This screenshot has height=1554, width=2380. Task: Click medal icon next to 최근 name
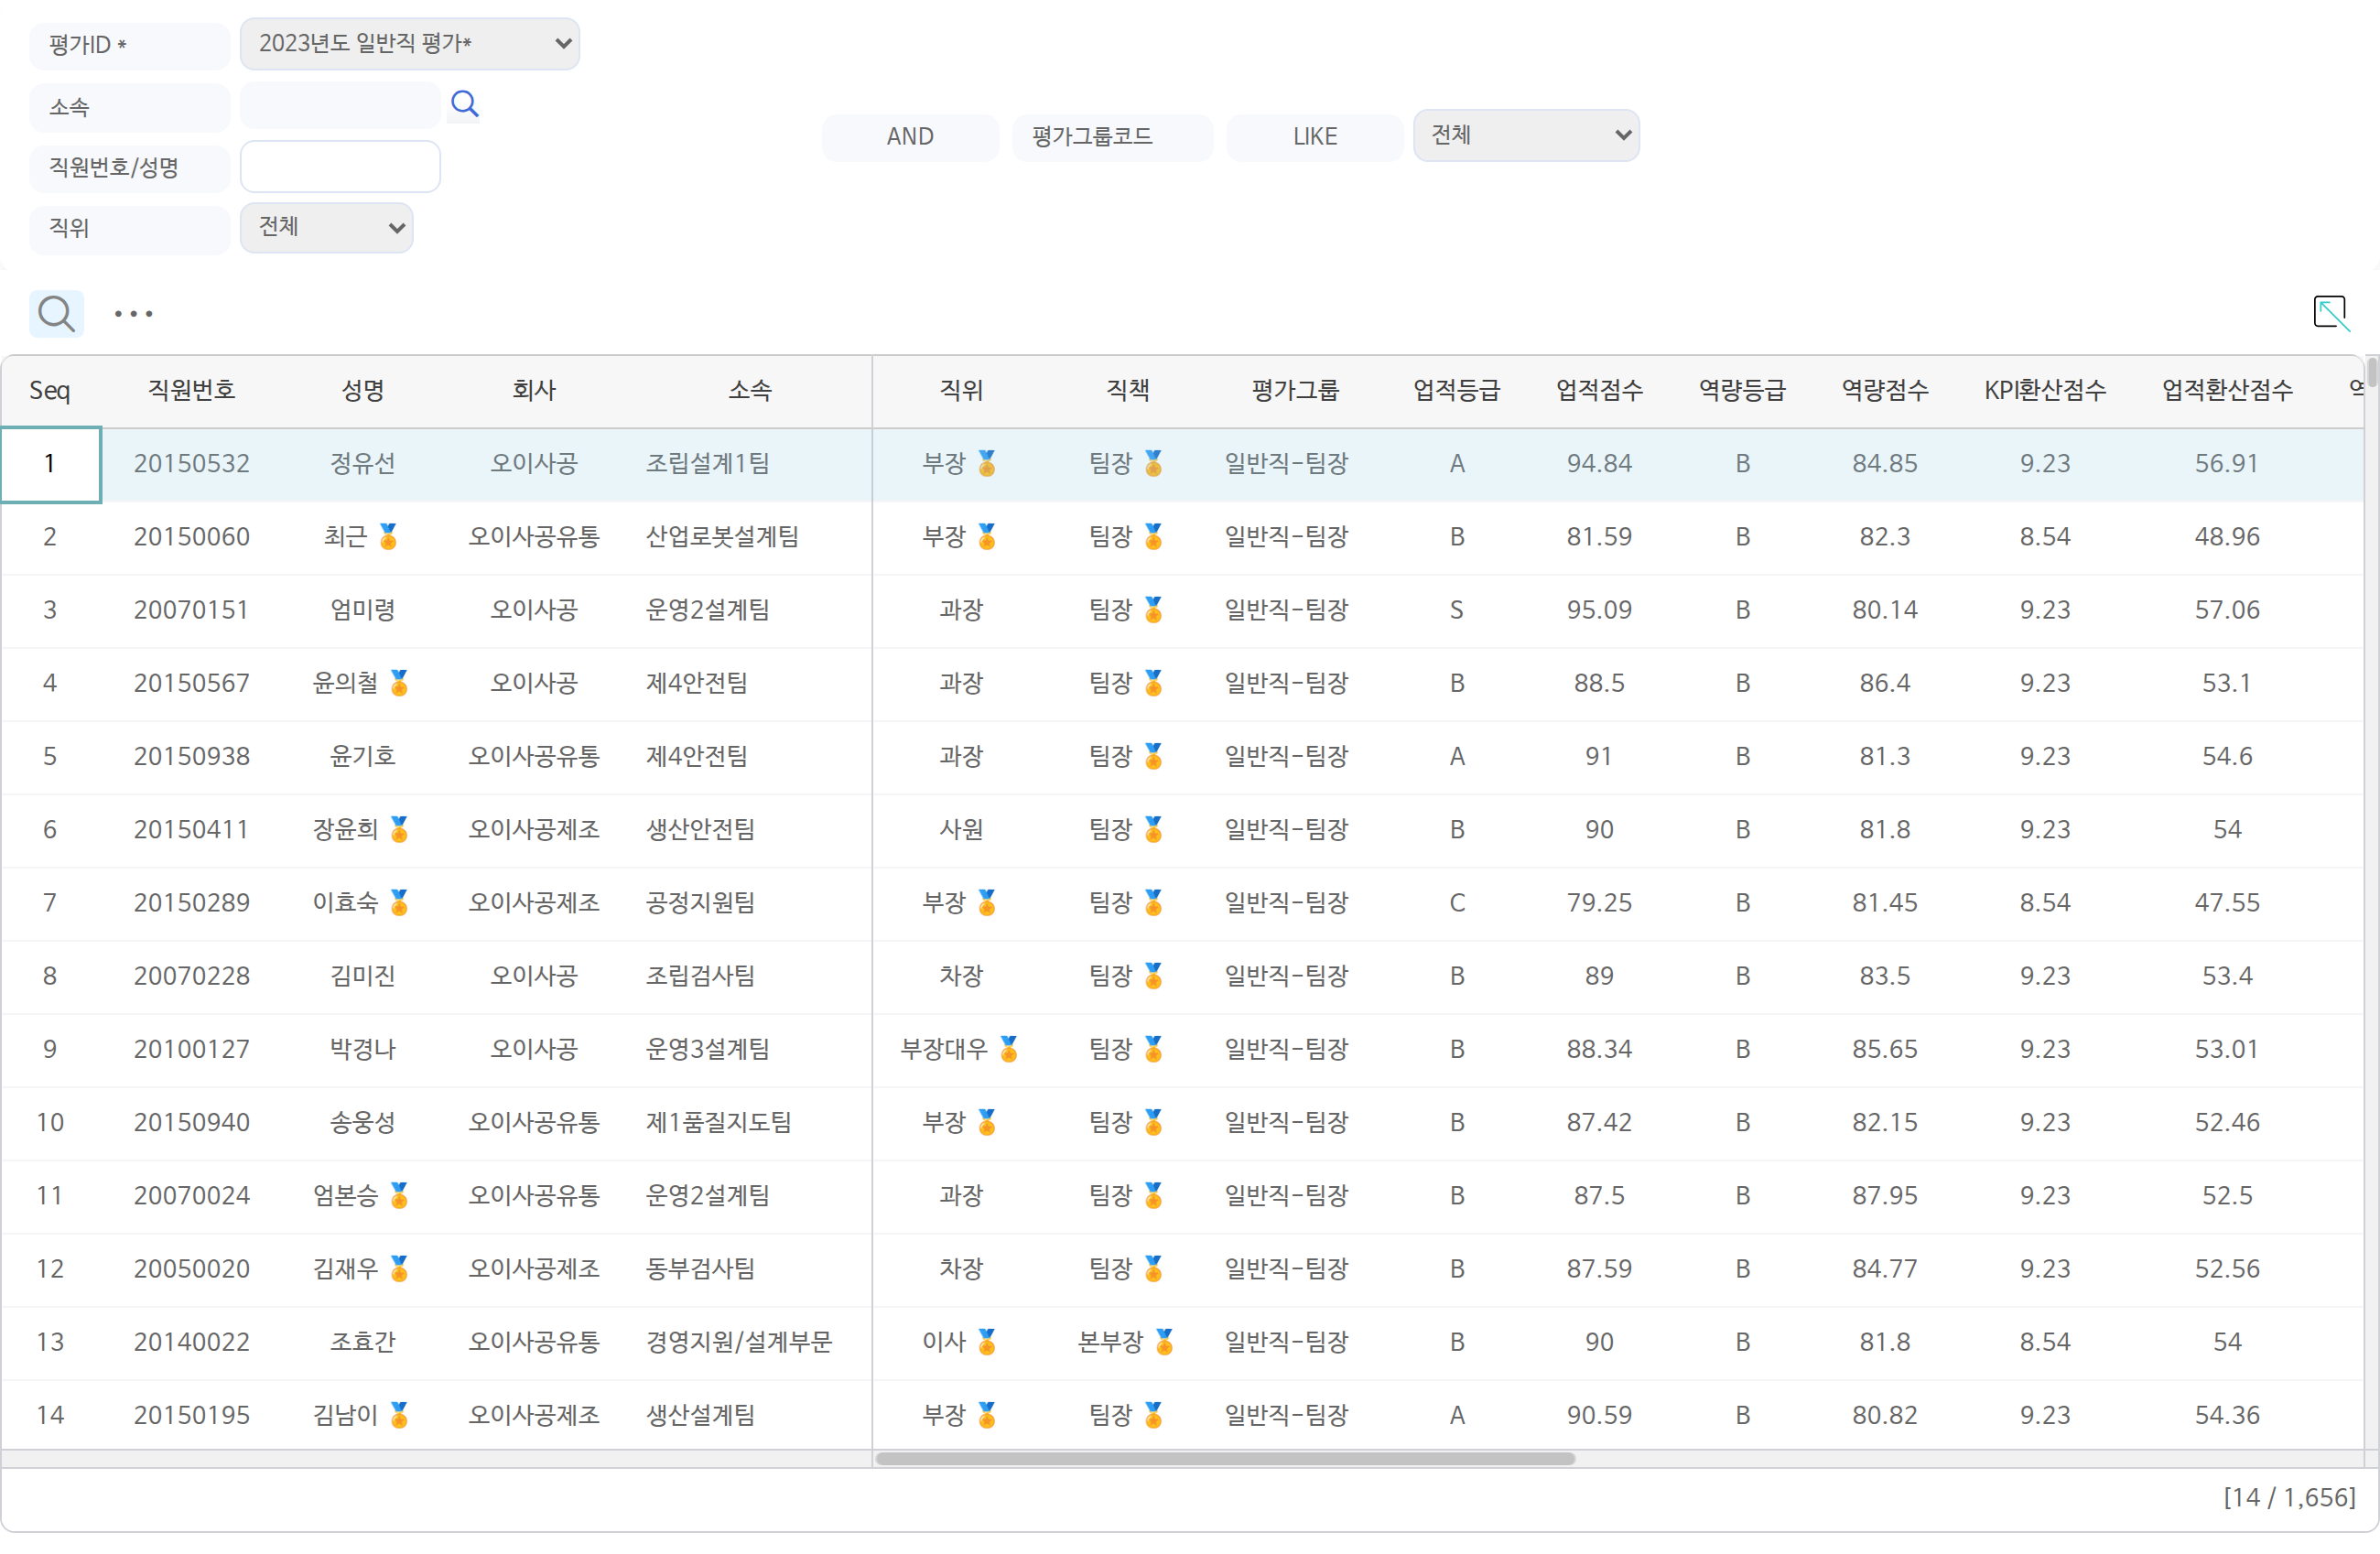(388, 537)
